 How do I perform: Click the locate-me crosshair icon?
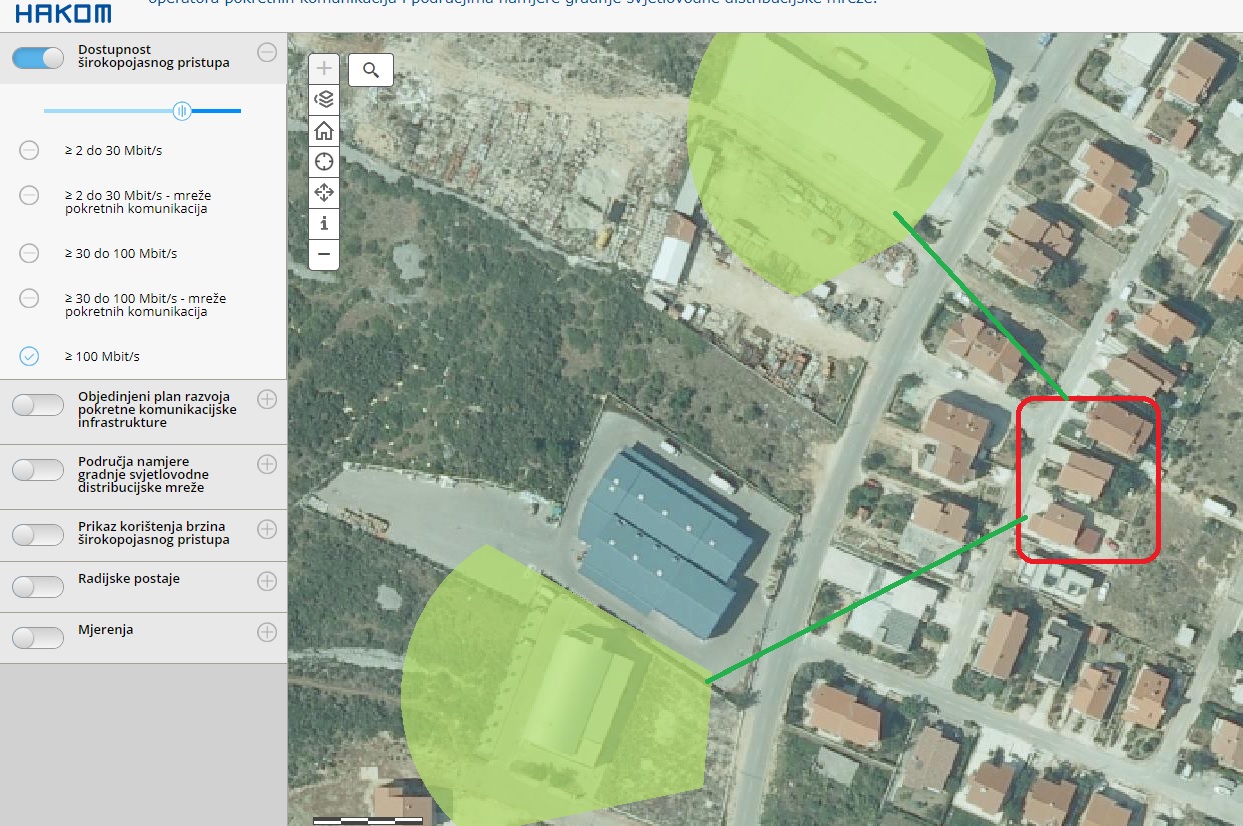pos(324,162)
